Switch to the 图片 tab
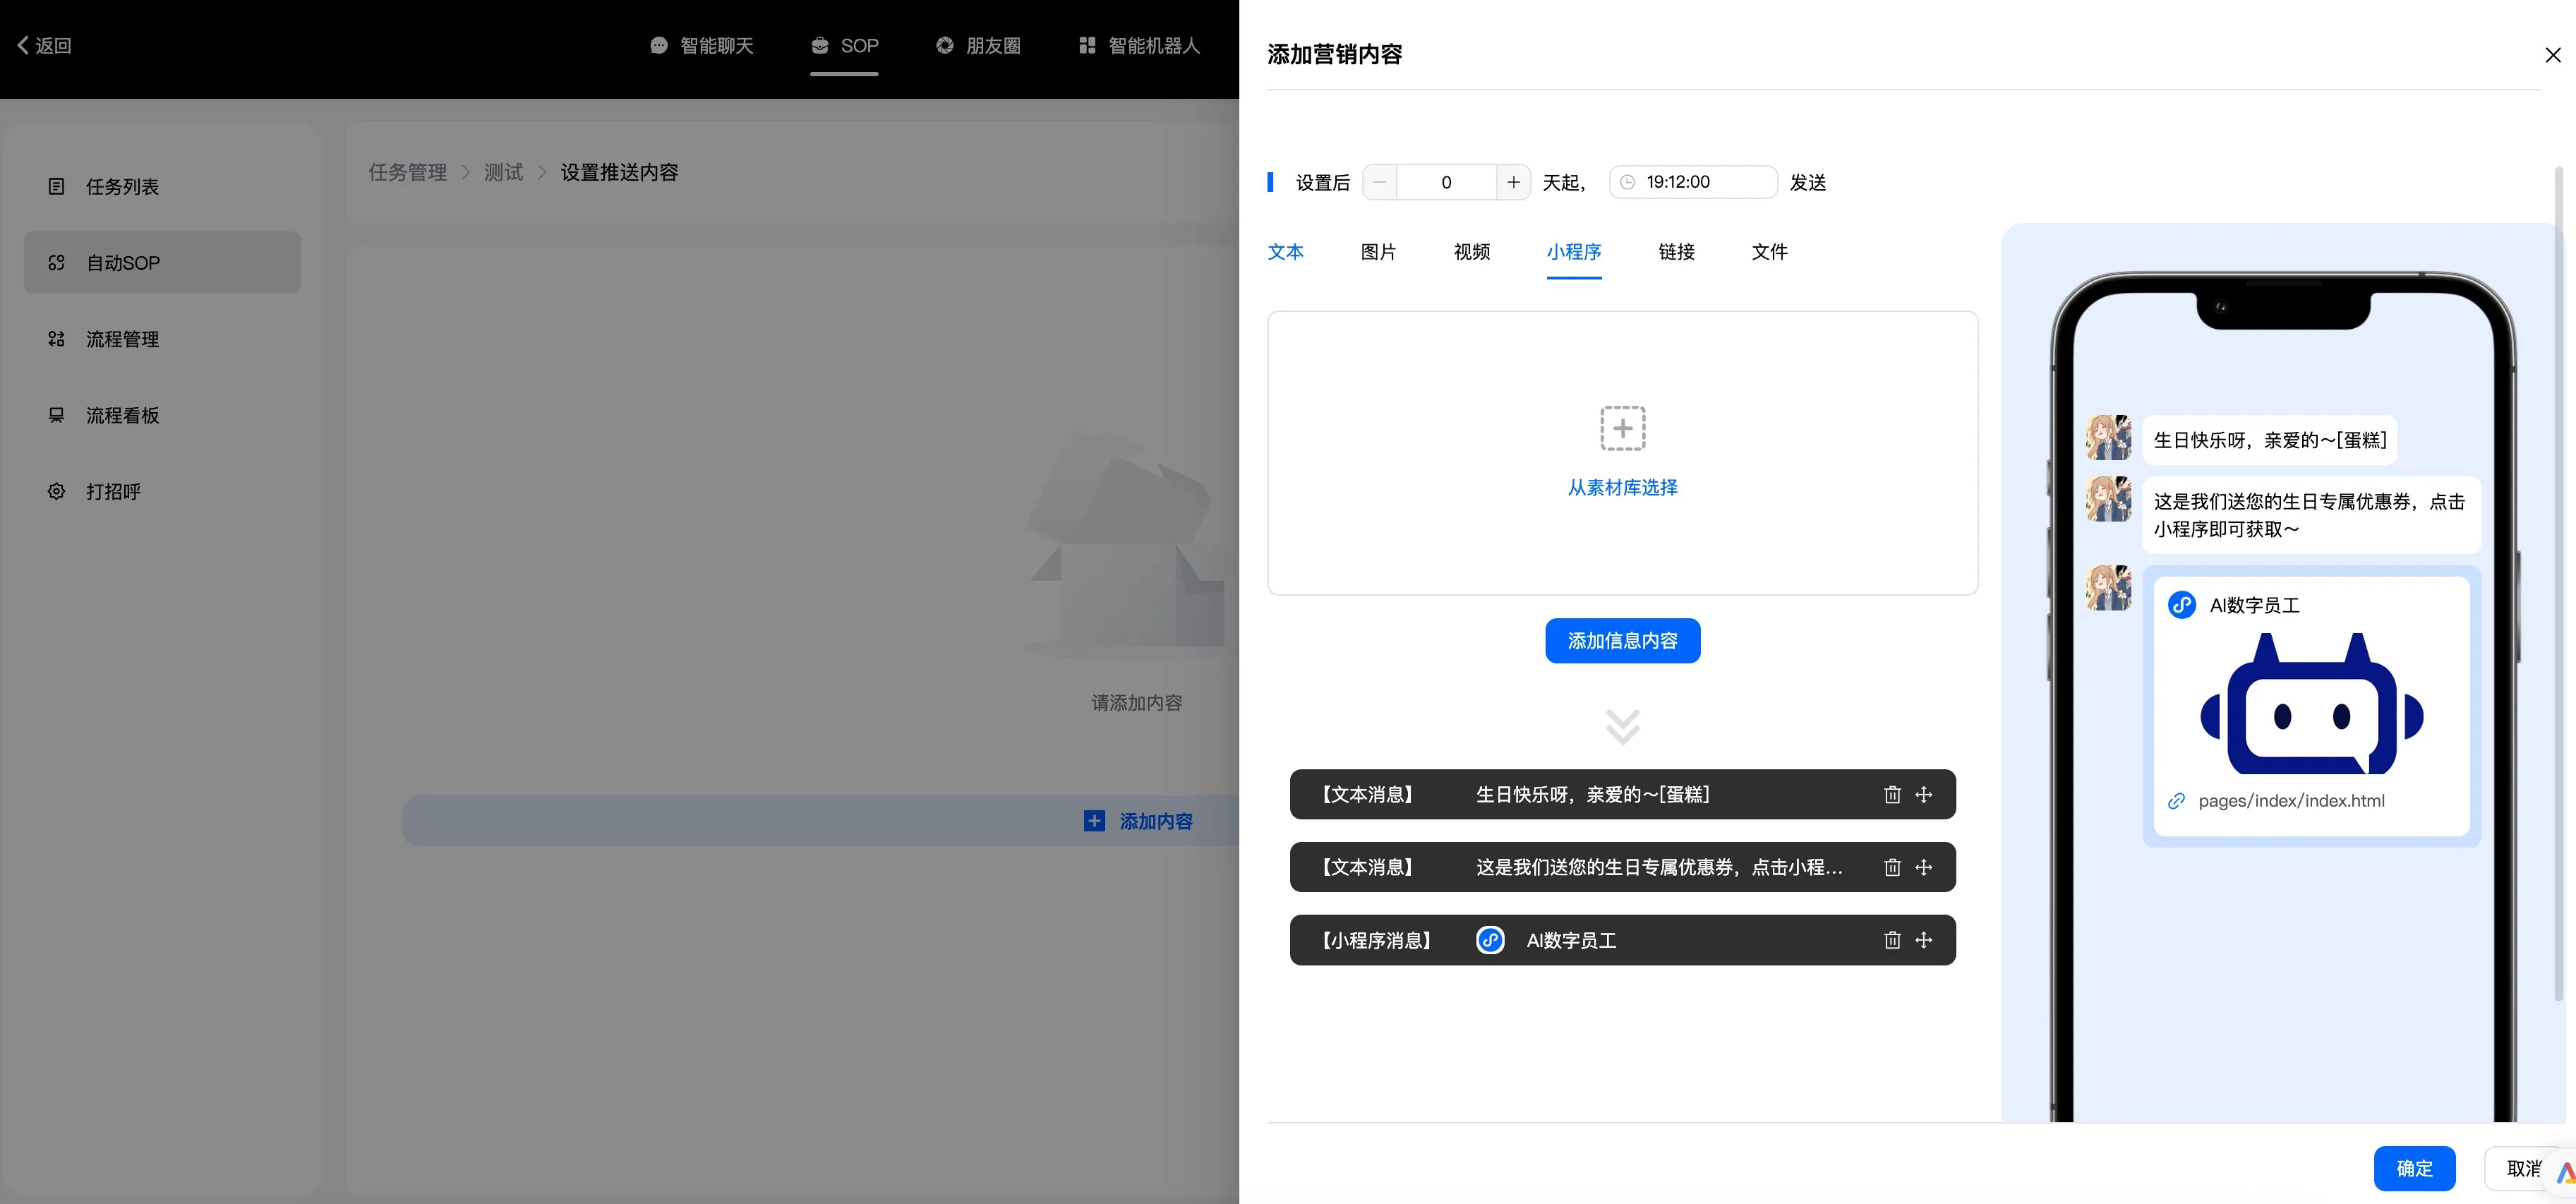 pos(1378,252)
